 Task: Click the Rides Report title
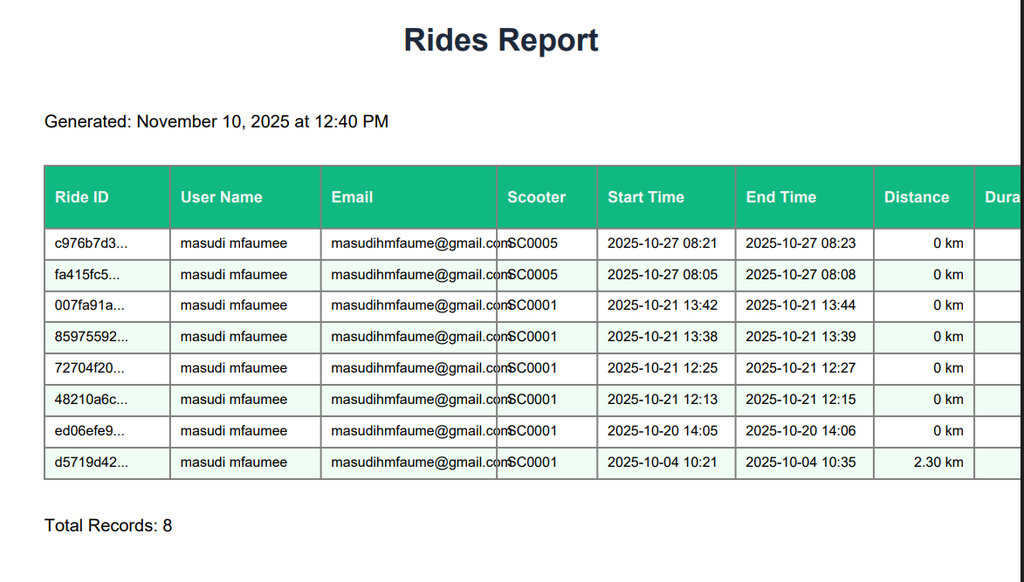pos(501,40)
